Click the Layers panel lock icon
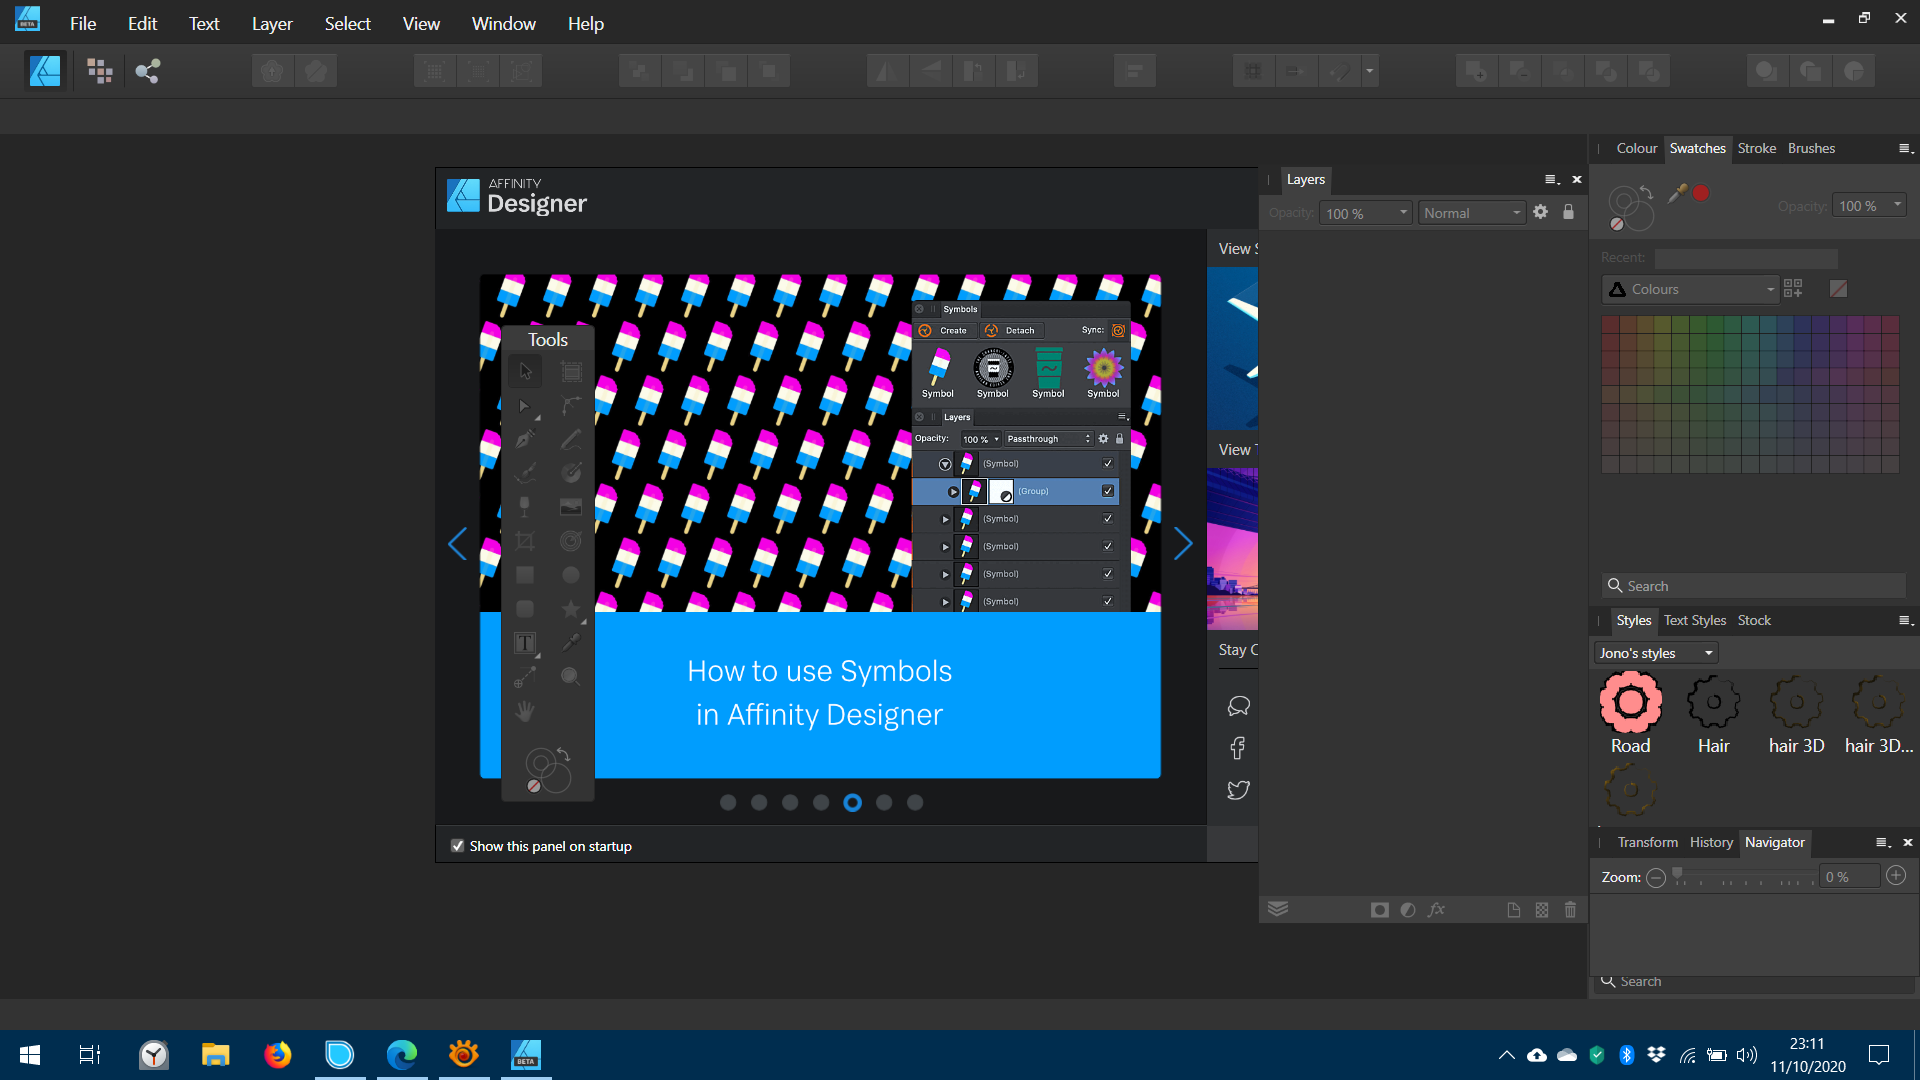 (1568, 212)
